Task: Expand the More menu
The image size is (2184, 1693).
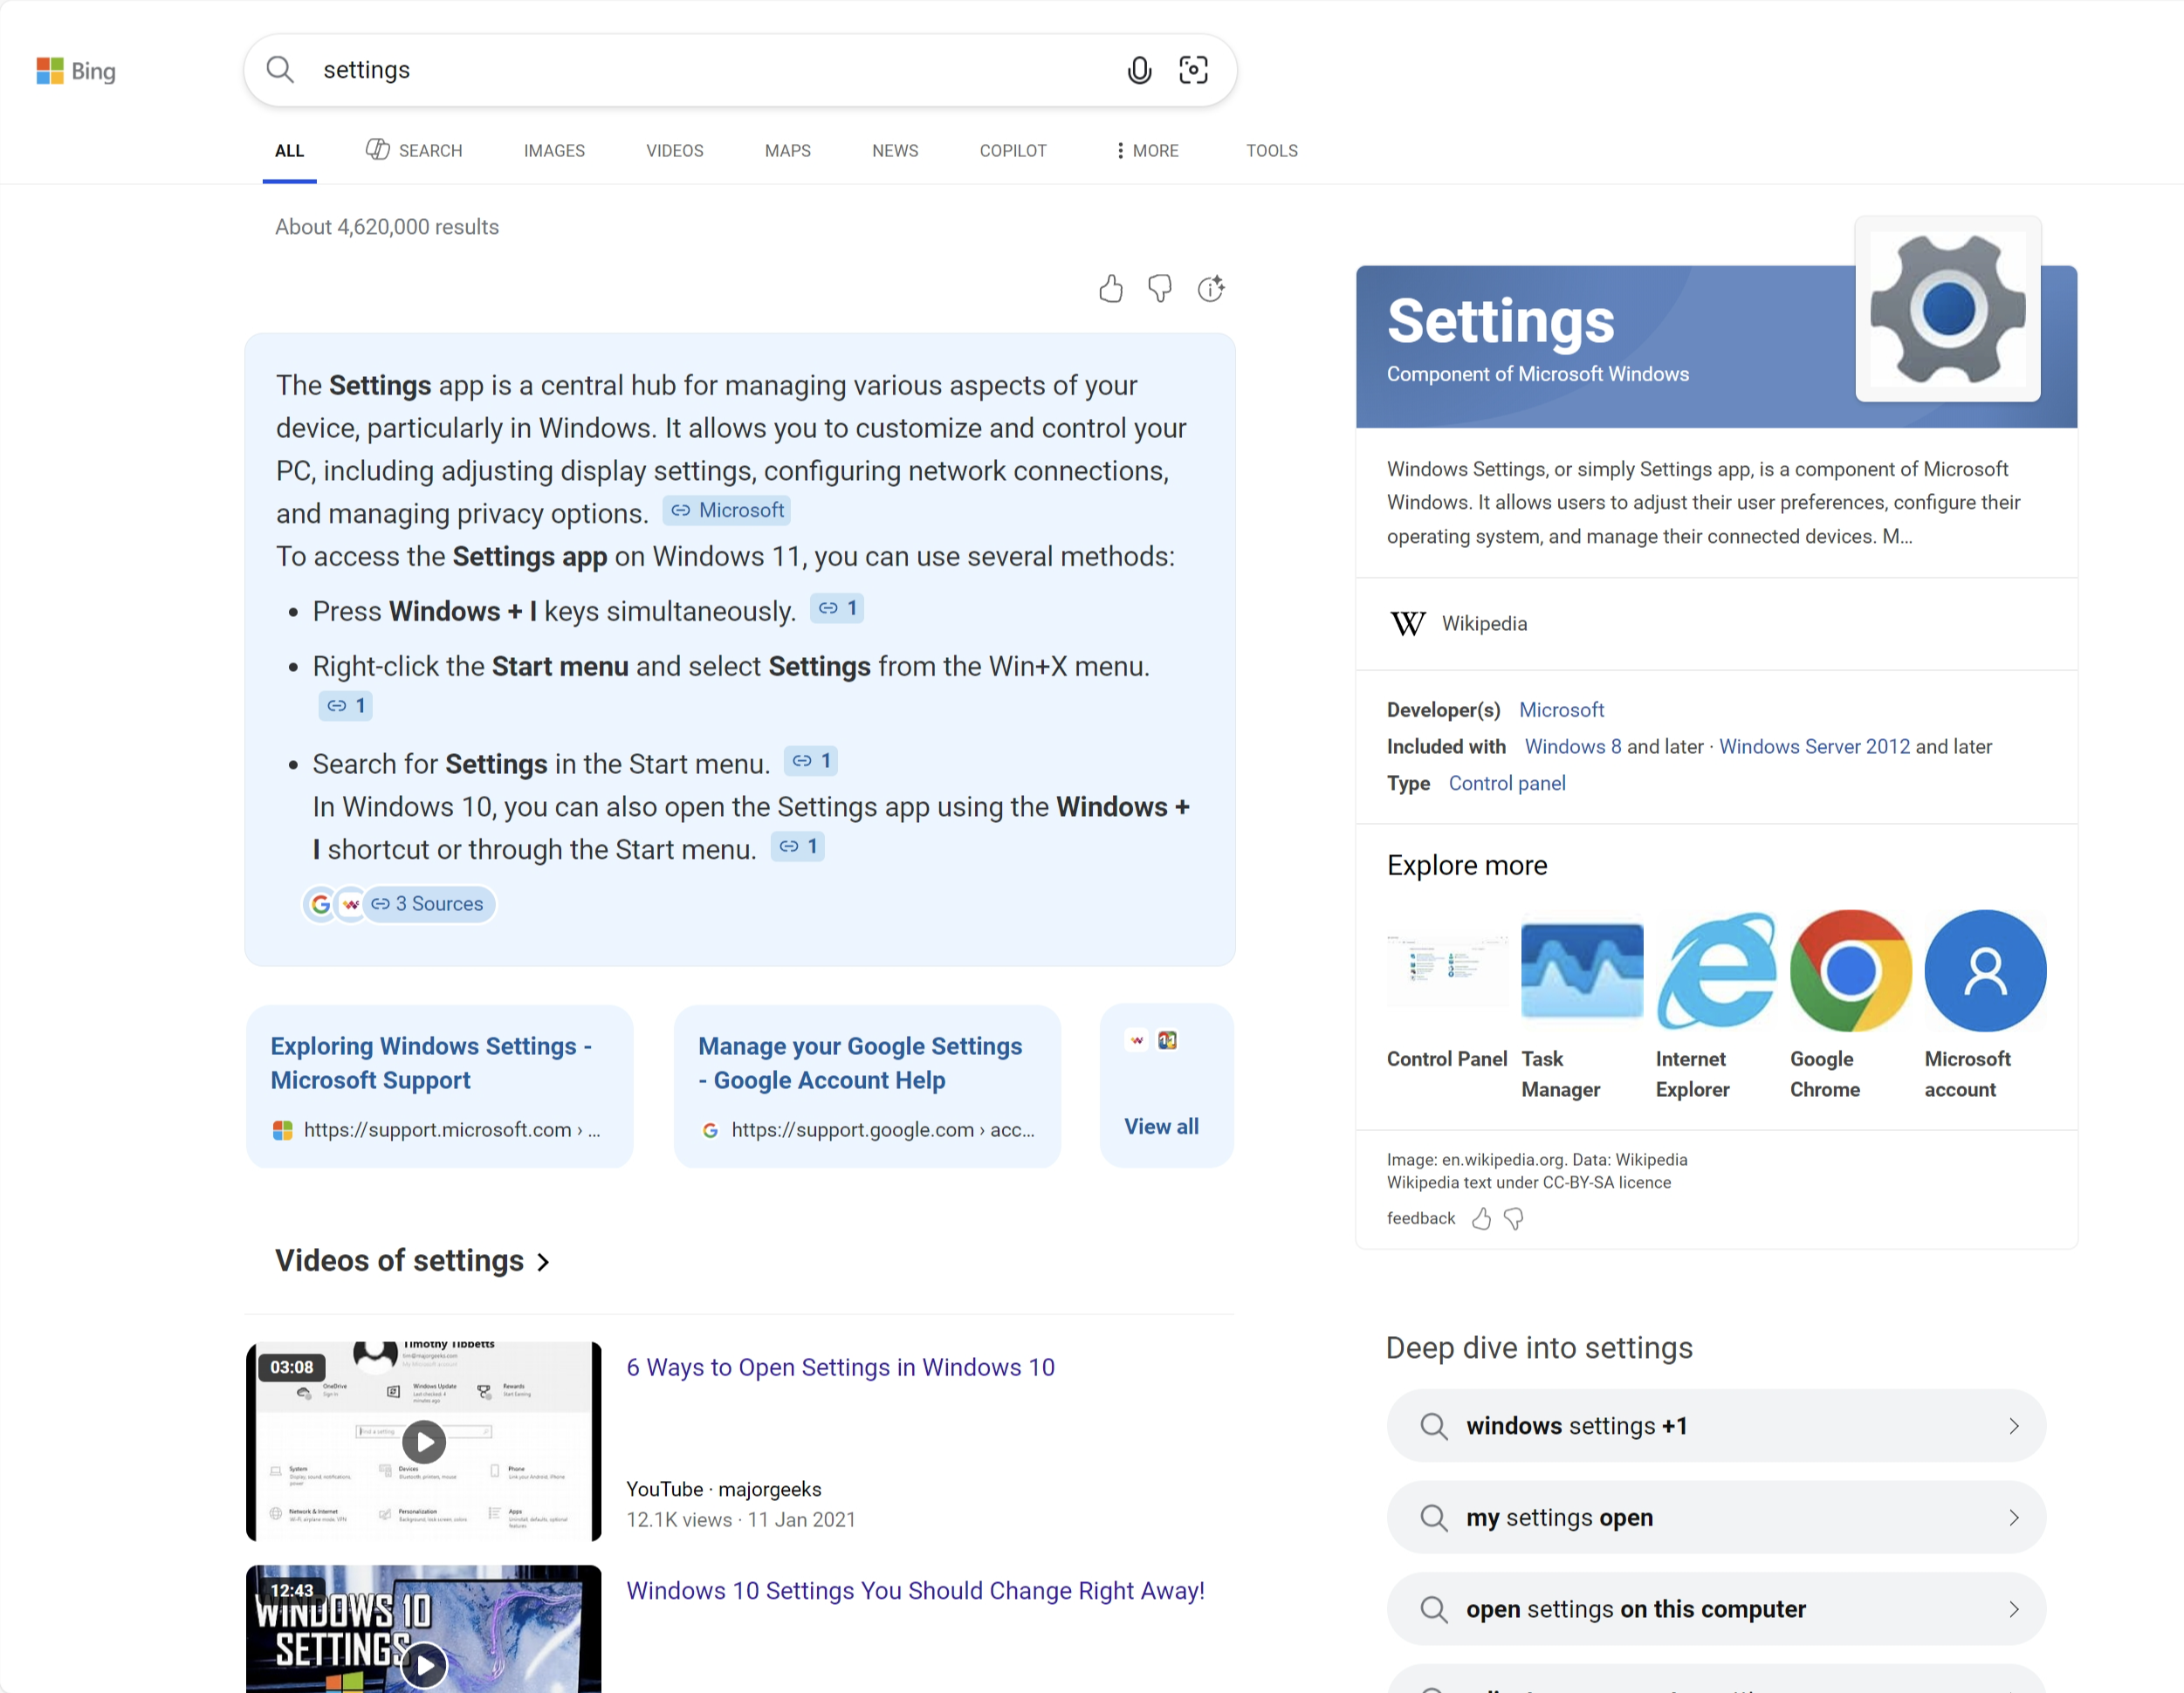Action: [x=1147, y=150]
